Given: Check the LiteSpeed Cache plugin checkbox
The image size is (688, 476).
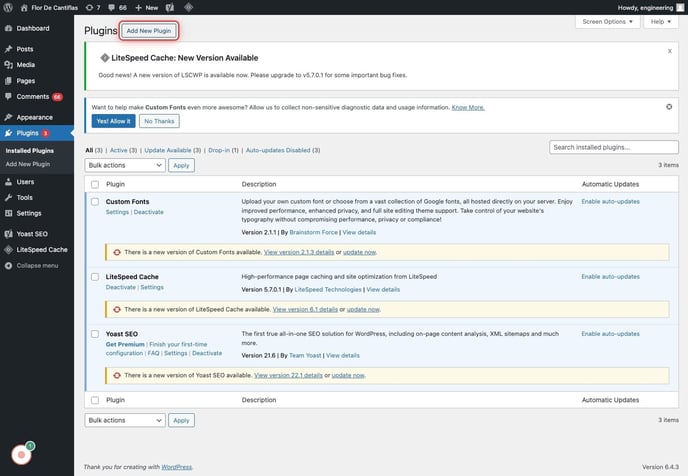Looking at the screenshot, I should (x=95, y=276).
